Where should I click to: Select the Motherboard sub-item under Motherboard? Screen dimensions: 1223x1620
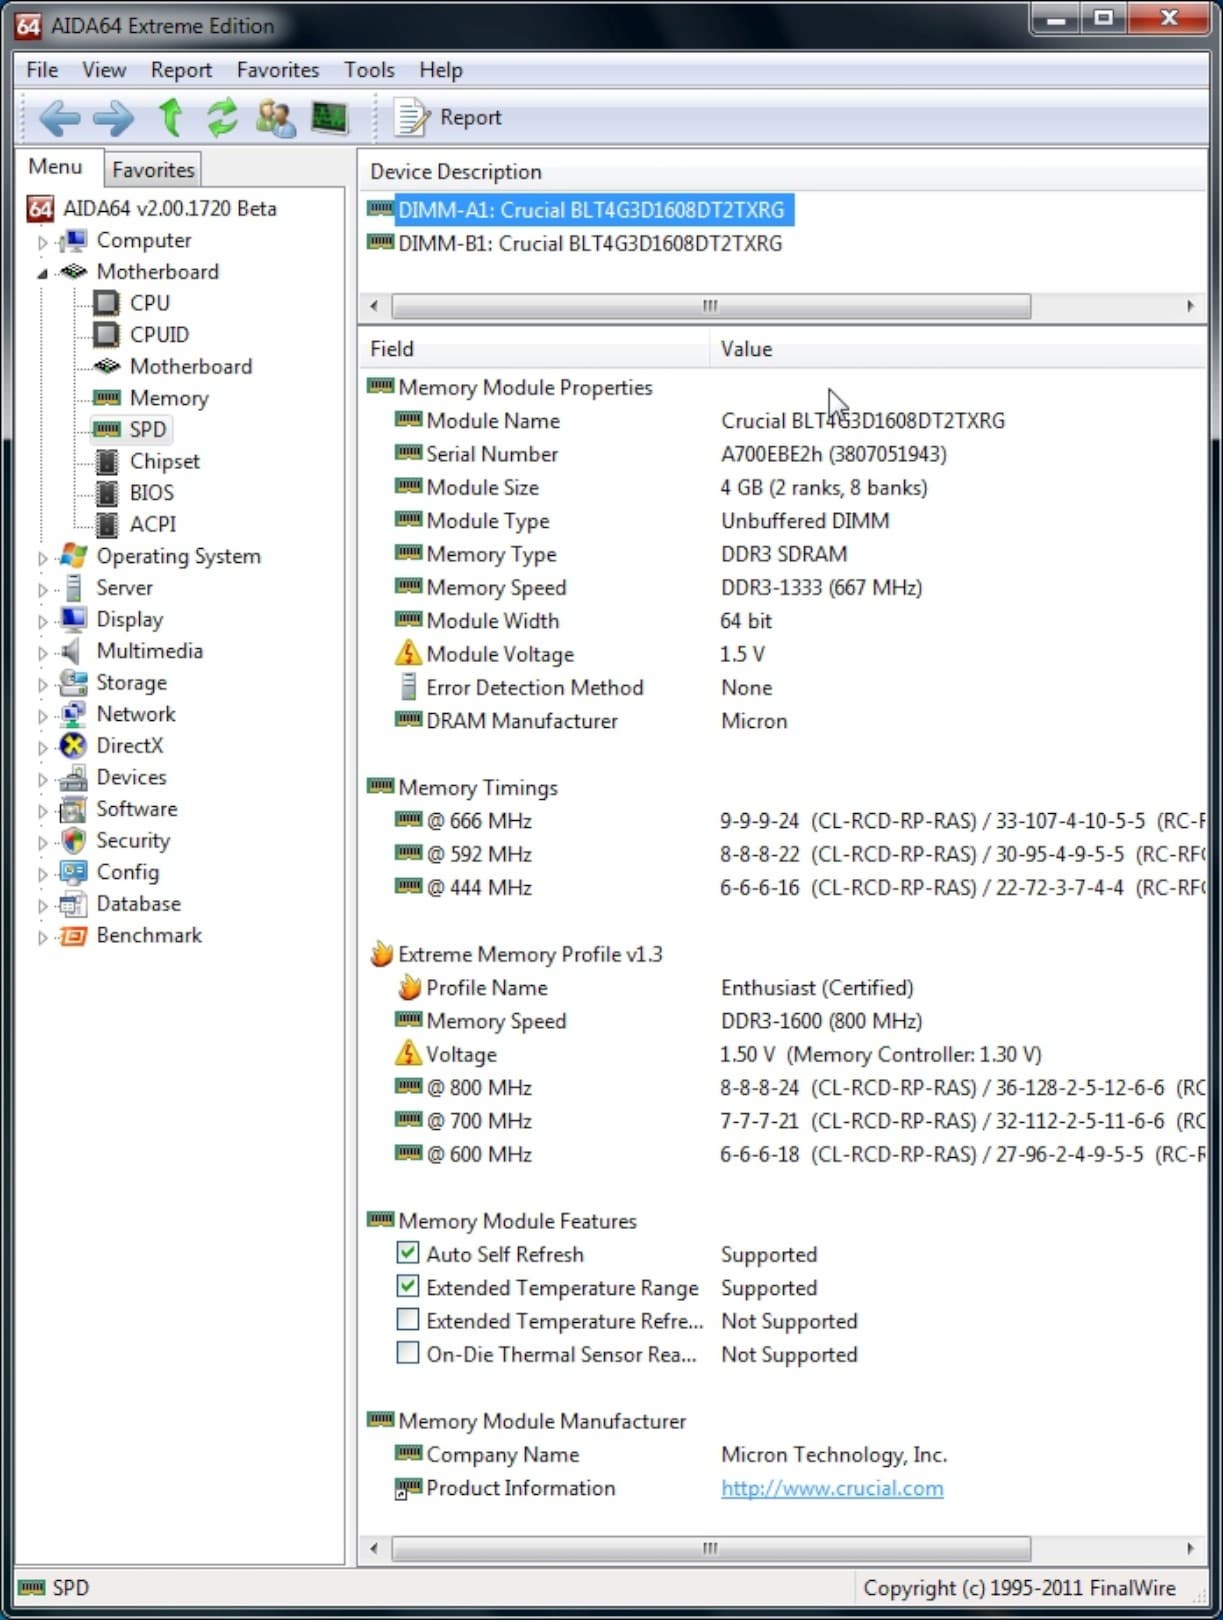190,367
